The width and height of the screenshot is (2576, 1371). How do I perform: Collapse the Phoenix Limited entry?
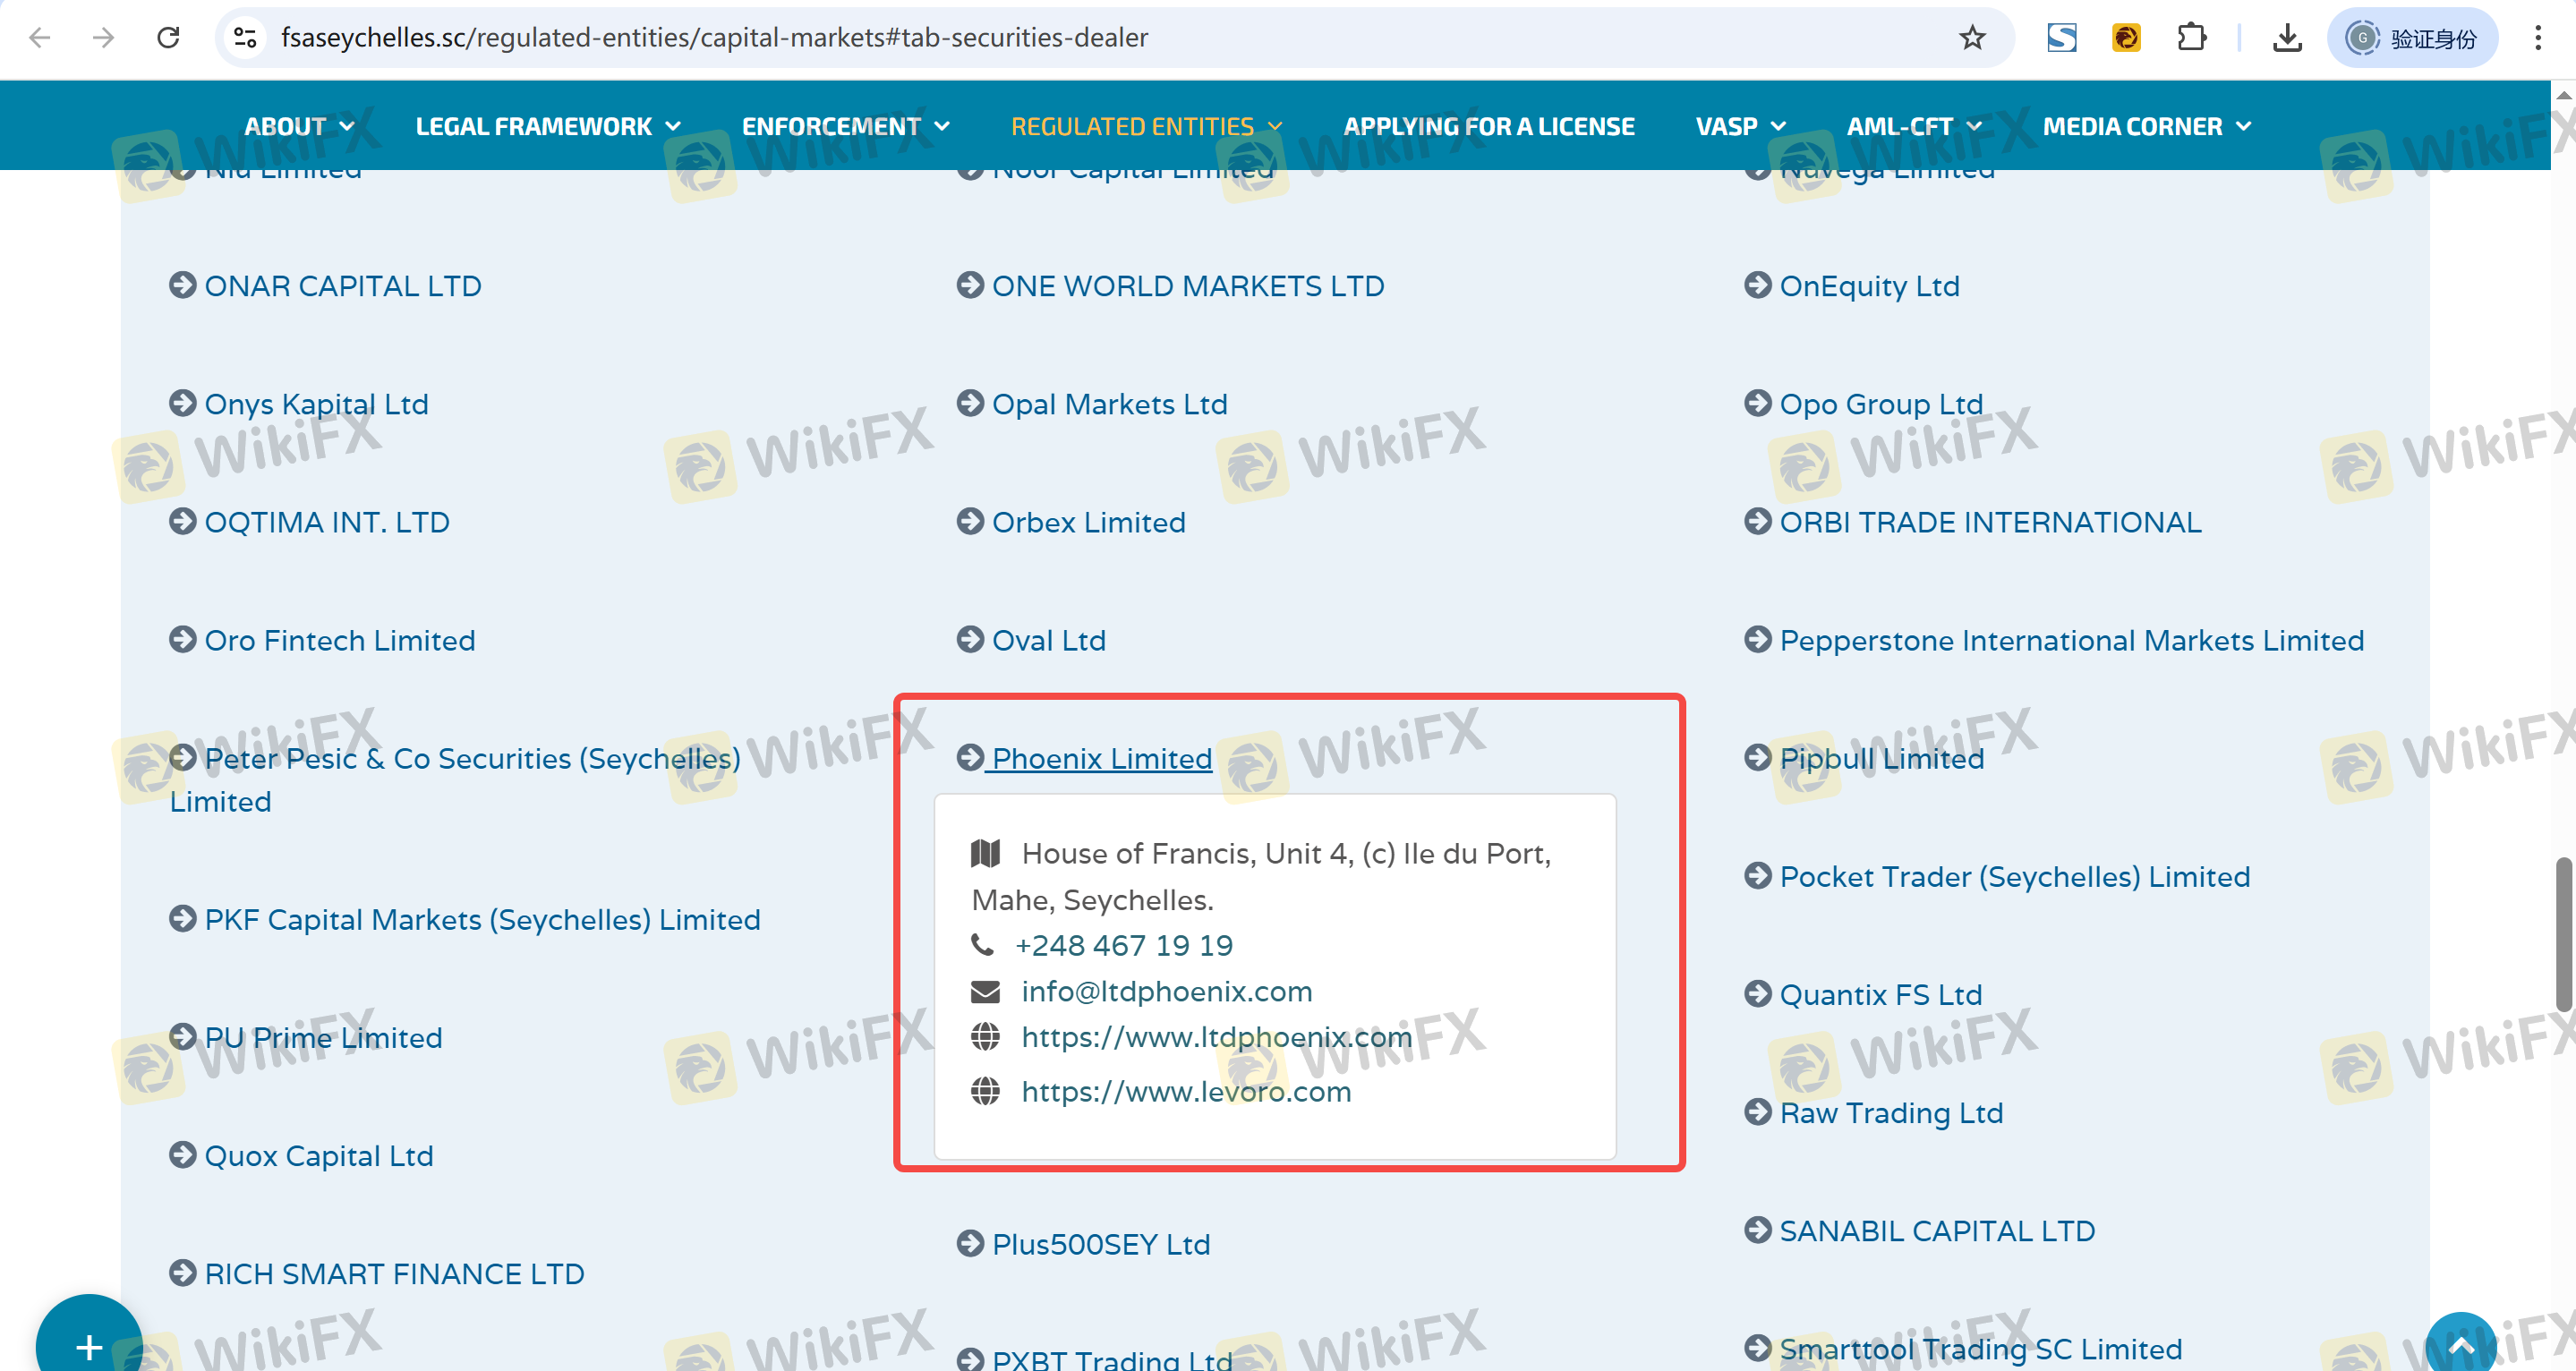1100,759
